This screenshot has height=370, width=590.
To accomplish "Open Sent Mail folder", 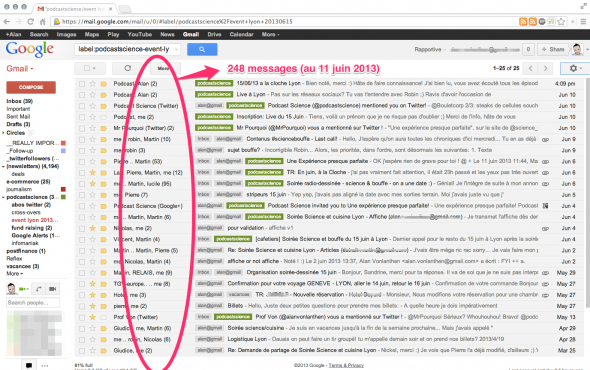I will point(18,117).
